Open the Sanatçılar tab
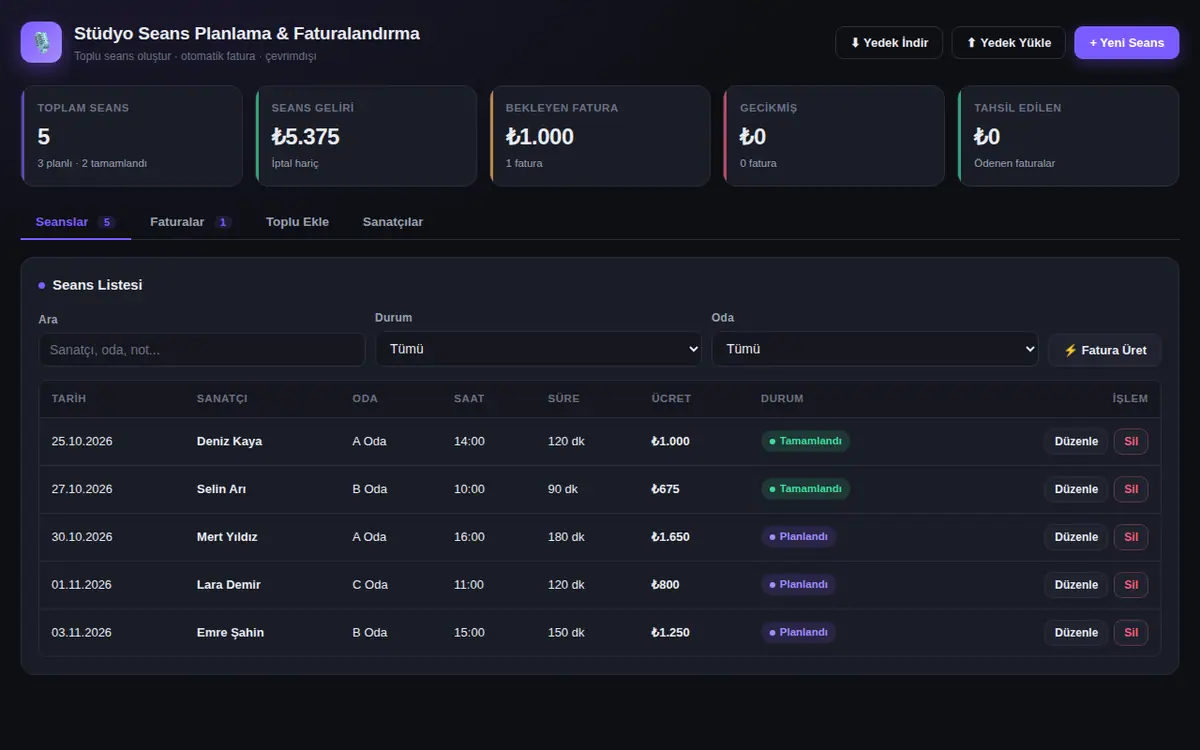The height and width of the screenshot is (750, 1200). (x=393, y=222)
